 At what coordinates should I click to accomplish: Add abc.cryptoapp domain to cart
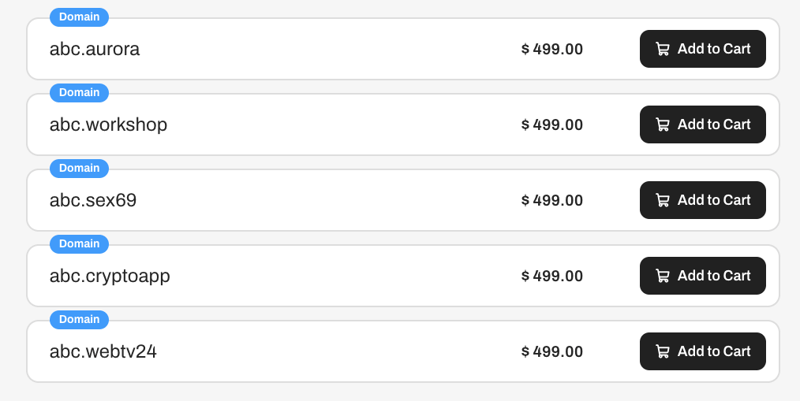click(703, 276)
